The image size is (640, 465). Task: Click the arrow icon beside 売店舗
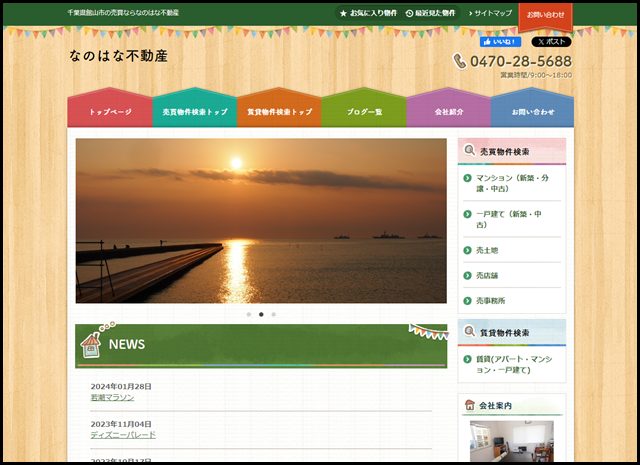tap(468, 276)
